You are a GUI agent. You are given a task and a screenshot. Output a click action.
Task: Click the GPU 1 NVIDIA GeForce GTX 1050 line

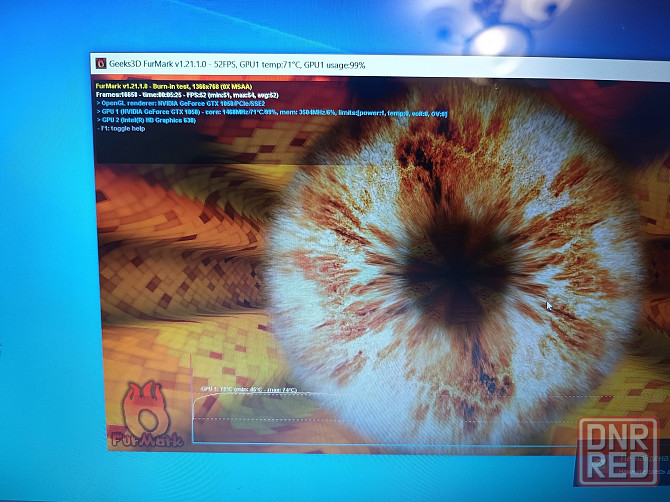point(270,113)
